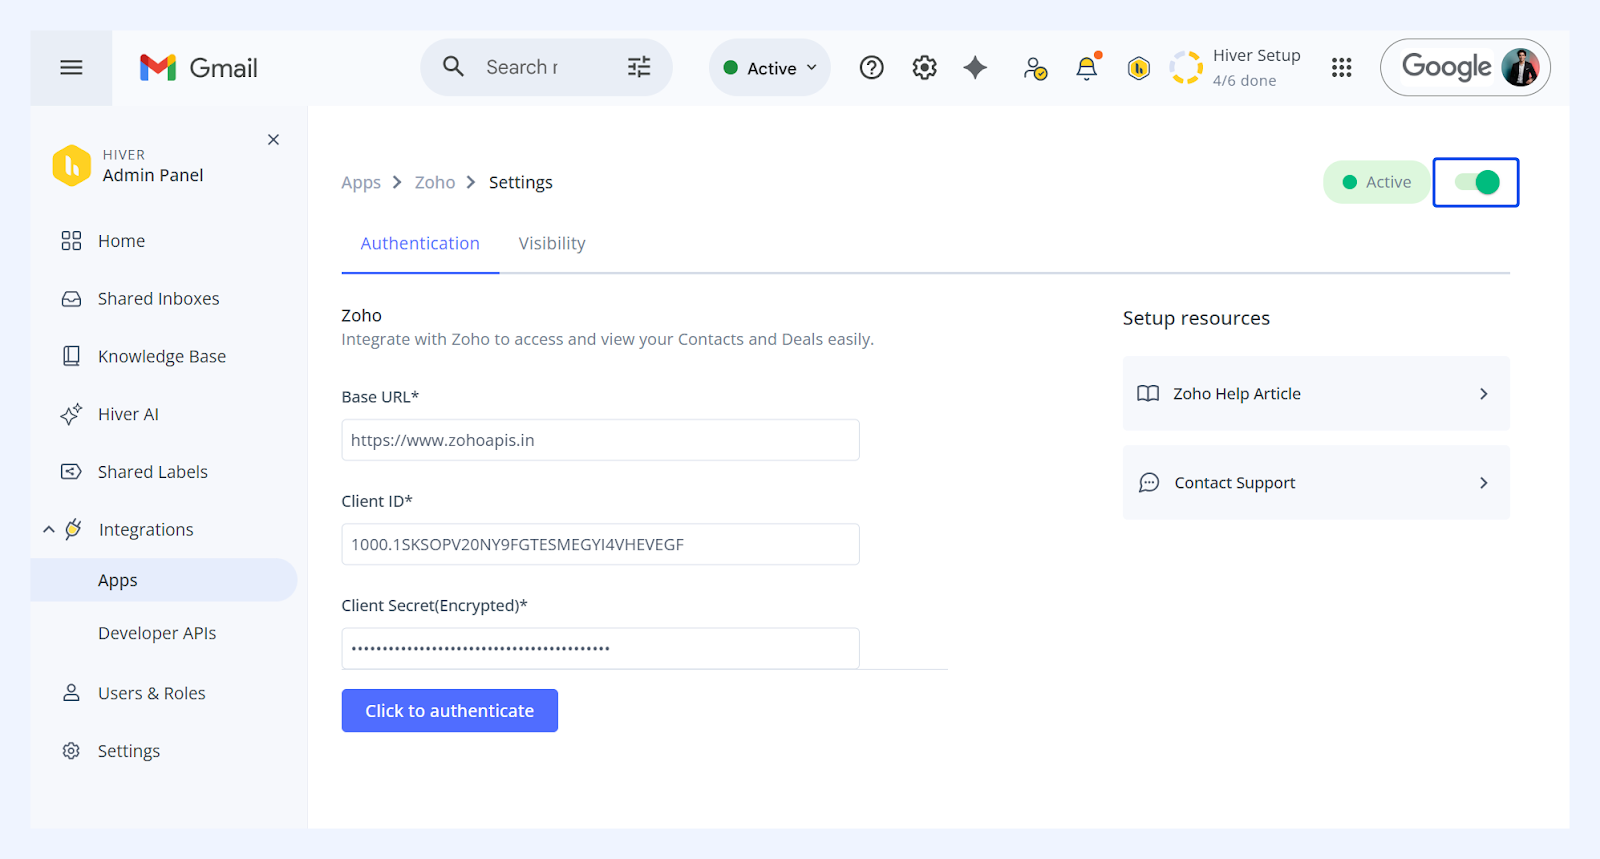This screenshot has width=1600, height=859.
Task: Click the Integrations label in sidebar
Action: (x=146, y=530)
